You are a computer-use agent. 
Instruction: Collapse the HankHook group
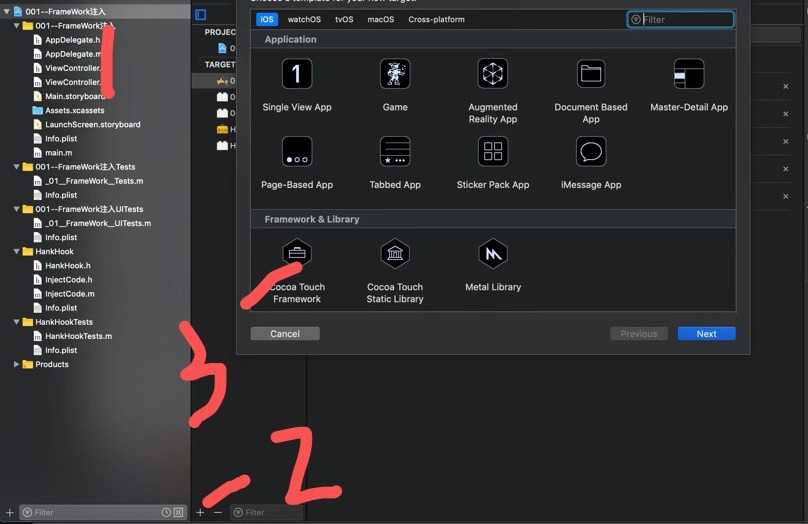coord(16,251)
